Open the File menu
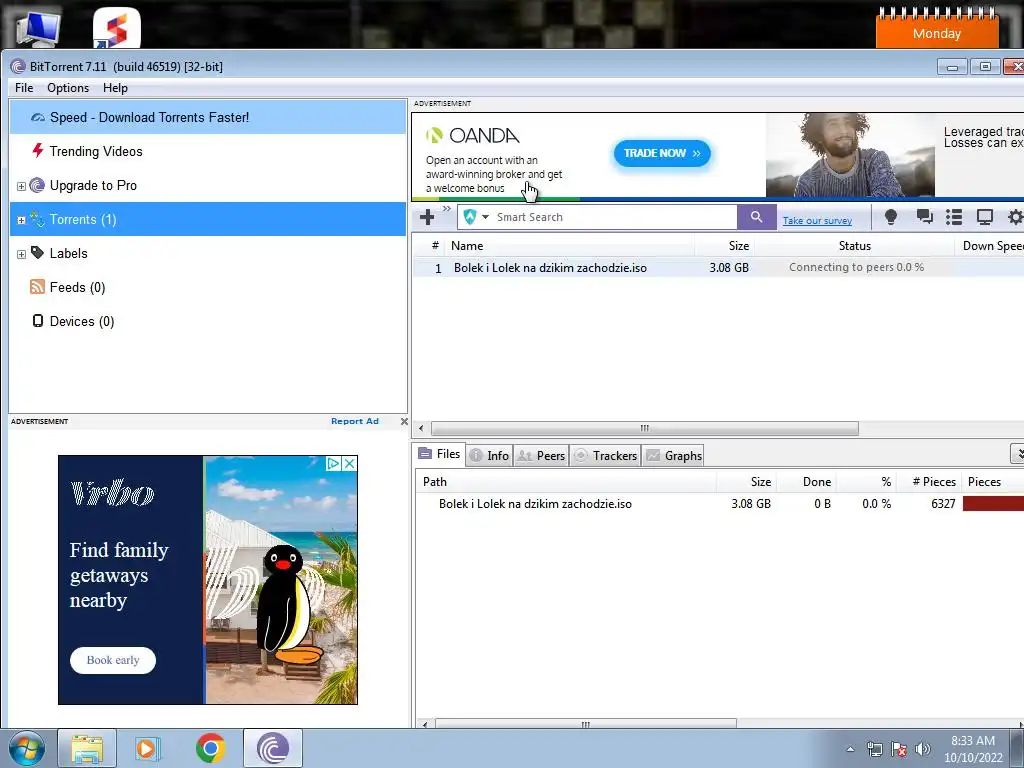1024x768 pixels. [x=24, y=88]
